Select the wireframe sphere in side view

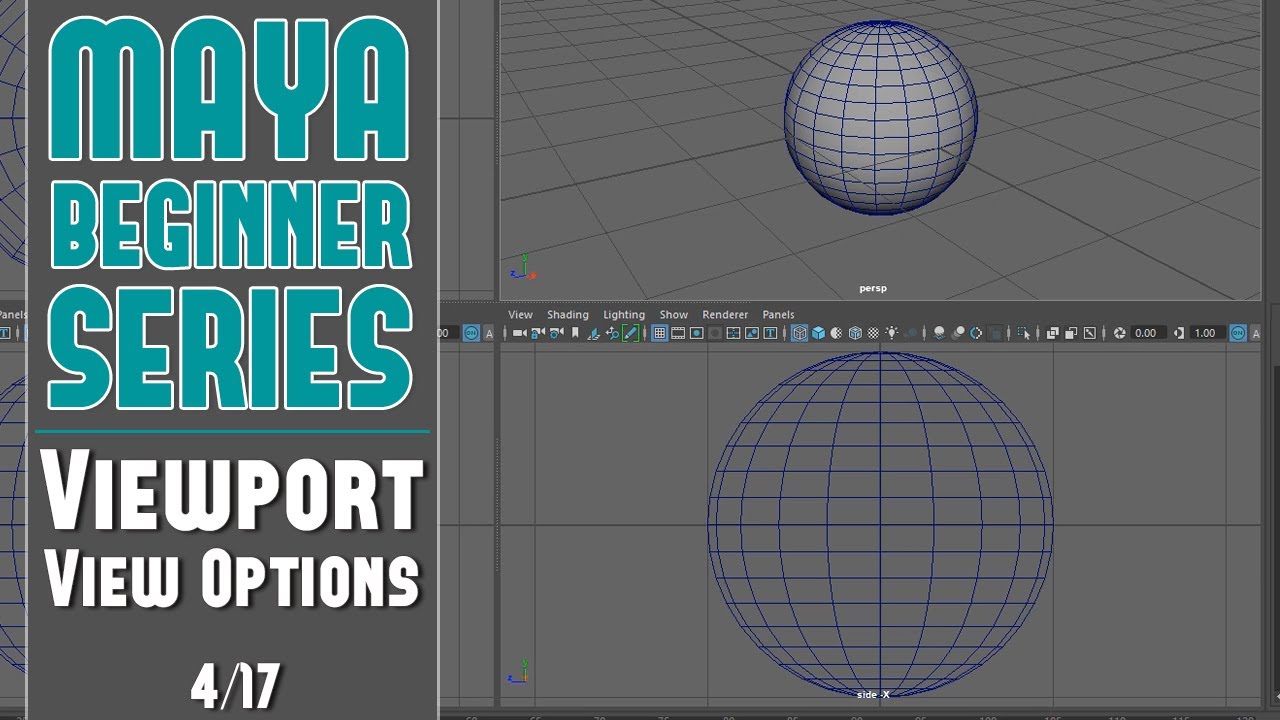(x=880, y=522)
